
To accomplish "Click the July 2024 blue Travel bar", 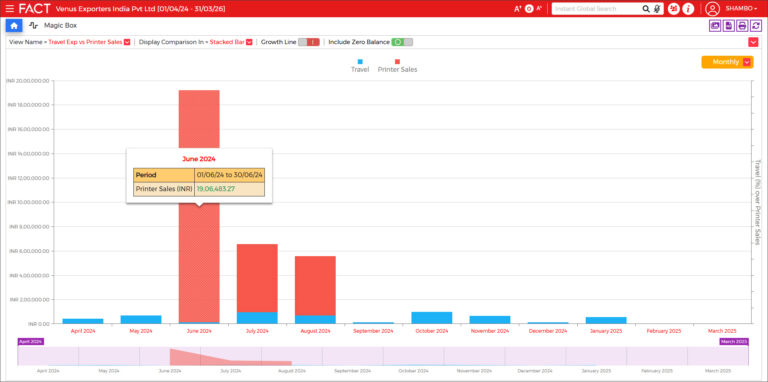I will click(x=257, y=318).
